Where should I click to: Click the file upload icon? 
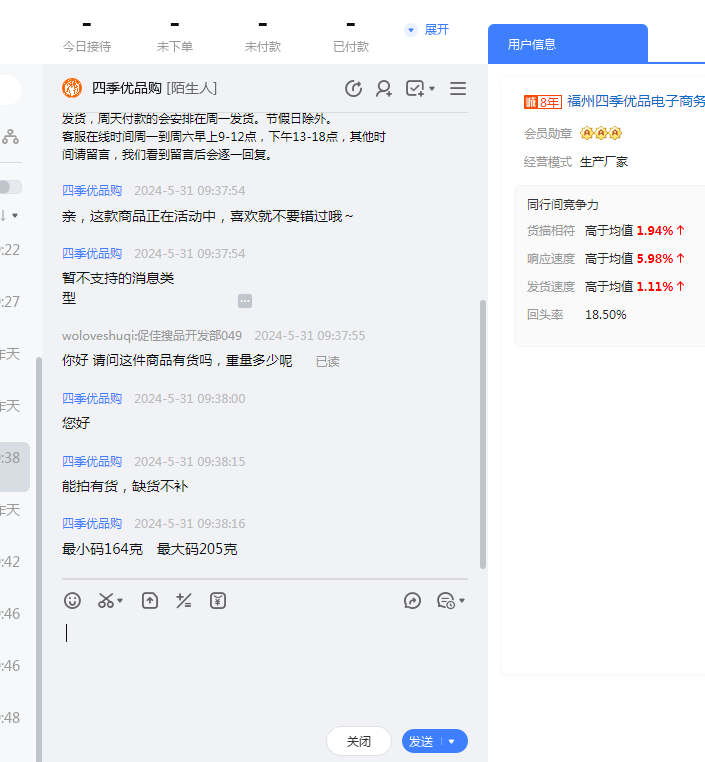[150, 600]
